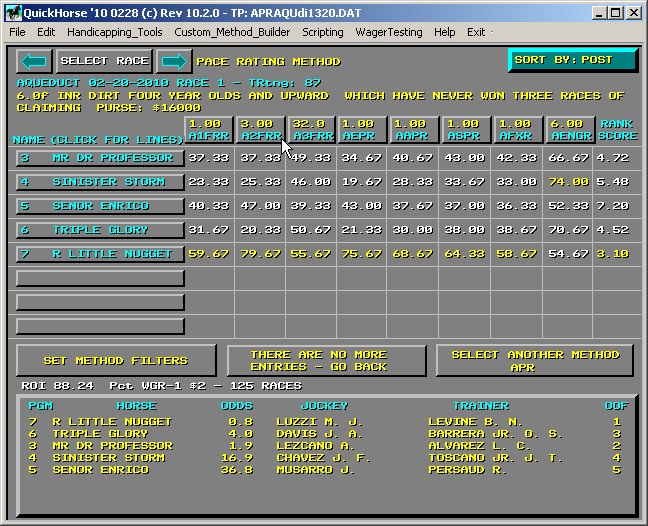This screenshot has width=648, height=526.
Task: Open the Scripting menu
Action: pos(322,32)
